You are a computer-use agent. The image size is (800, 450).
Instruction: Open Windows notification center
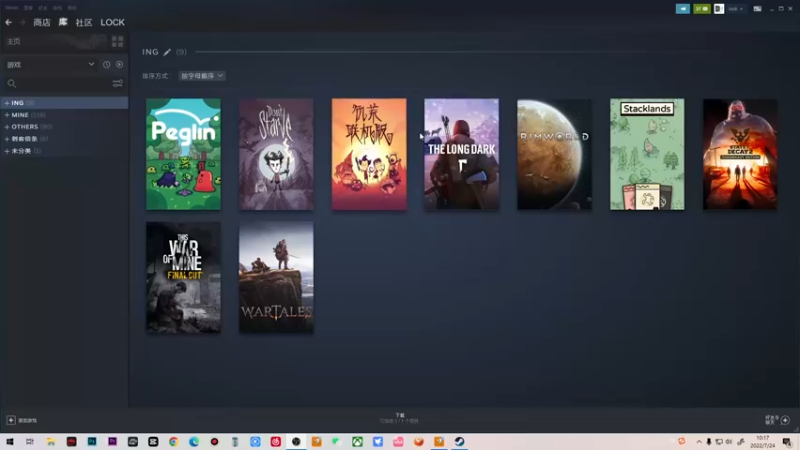(787, 442)
